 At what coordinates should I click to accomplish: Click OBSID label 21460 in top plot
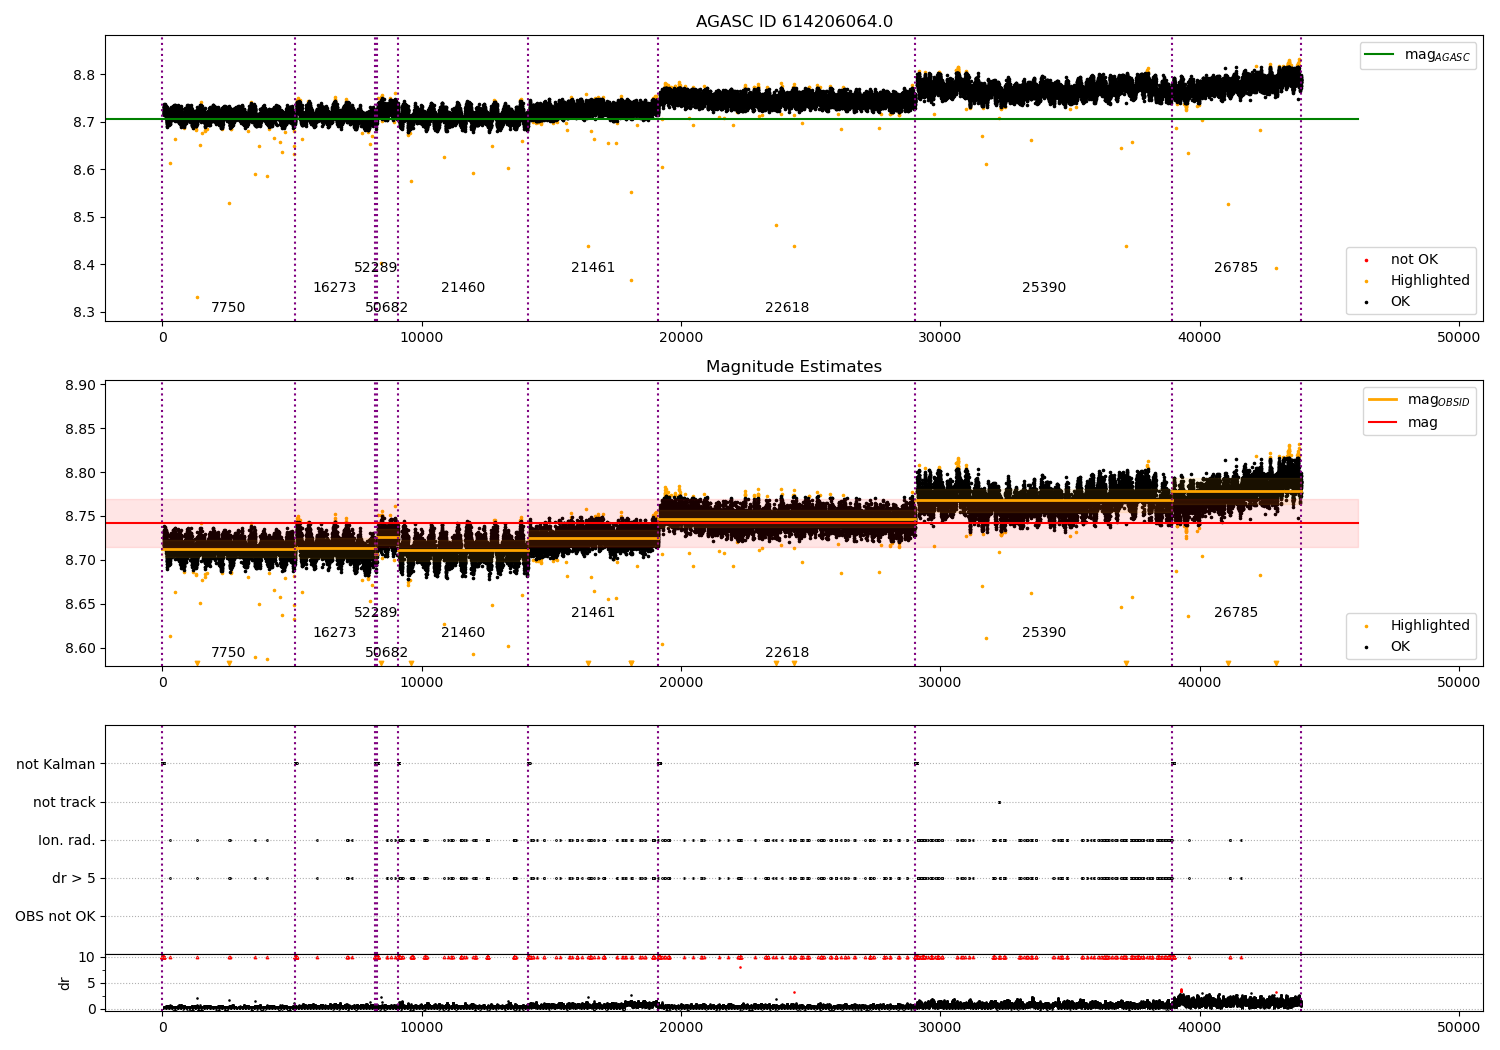(463, 288)
